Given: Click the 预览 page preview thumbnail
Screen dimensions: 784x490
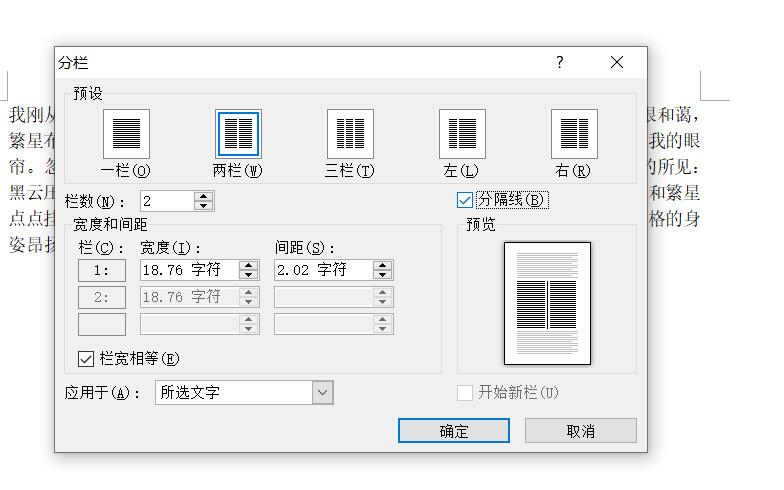Looking at the screenshot, I should [x=547, y=303].
